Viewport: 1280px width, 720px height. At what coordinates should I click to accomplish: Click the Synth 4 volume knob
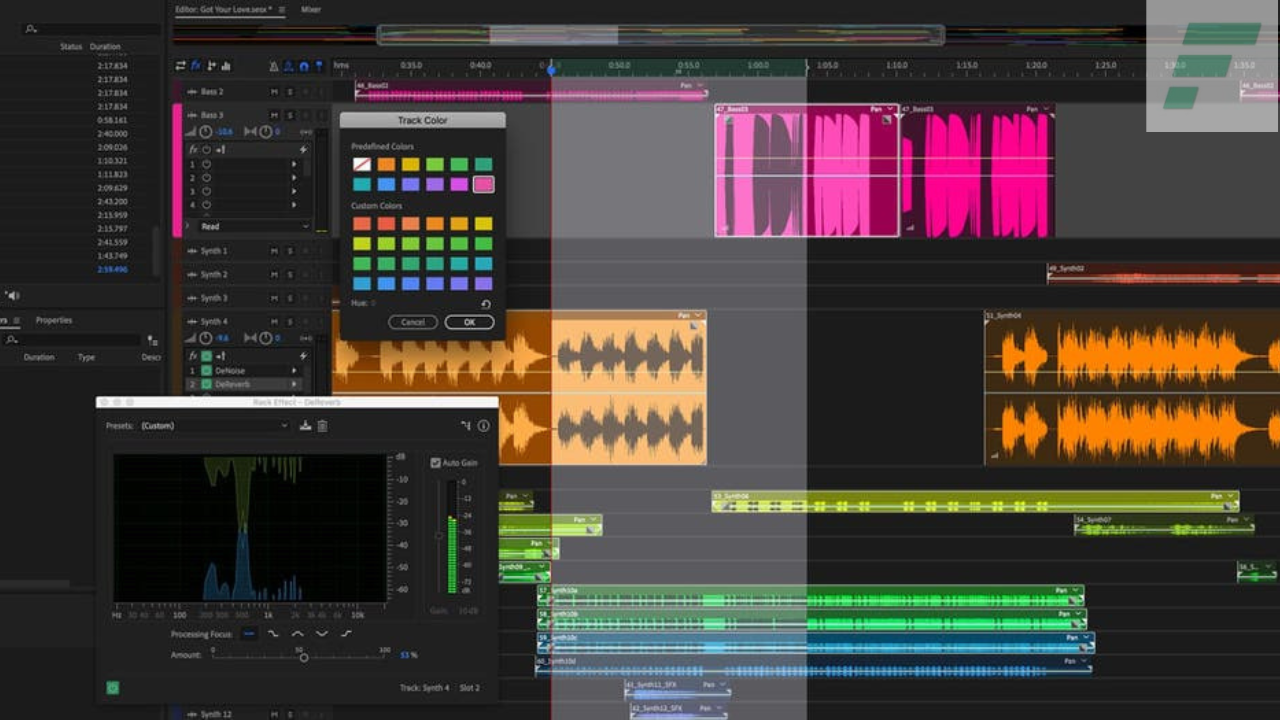click(x=206, y=338)
